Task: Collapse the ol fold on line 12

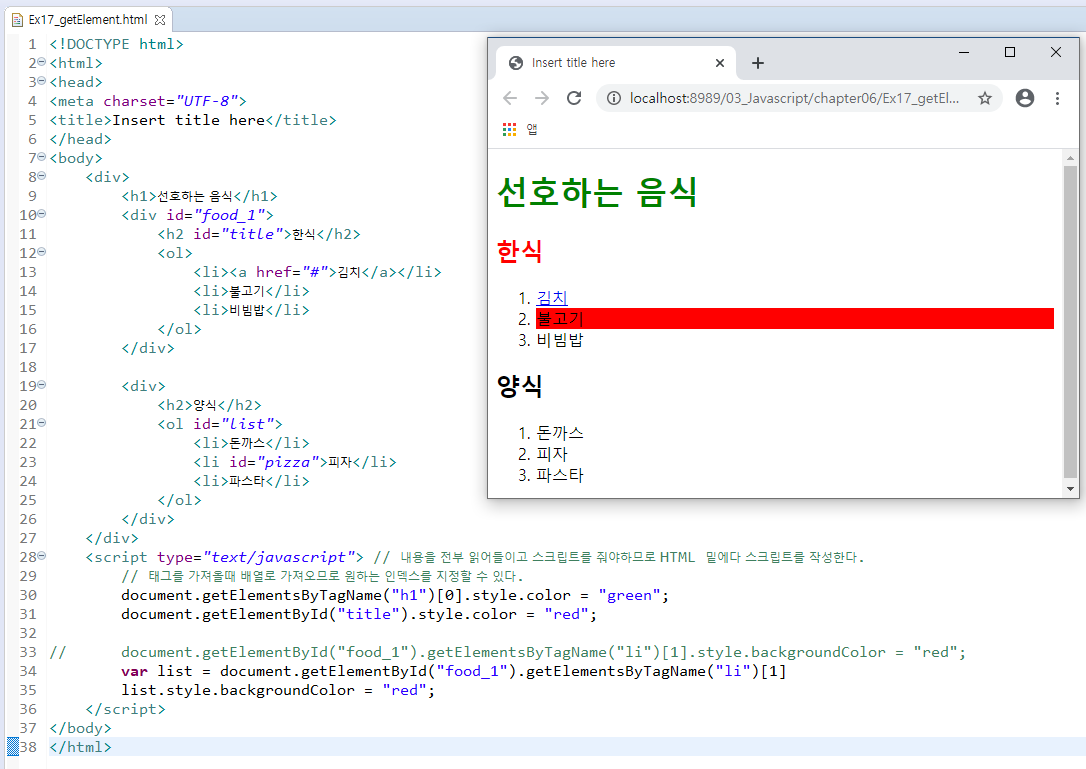Action: coord(42,252)
